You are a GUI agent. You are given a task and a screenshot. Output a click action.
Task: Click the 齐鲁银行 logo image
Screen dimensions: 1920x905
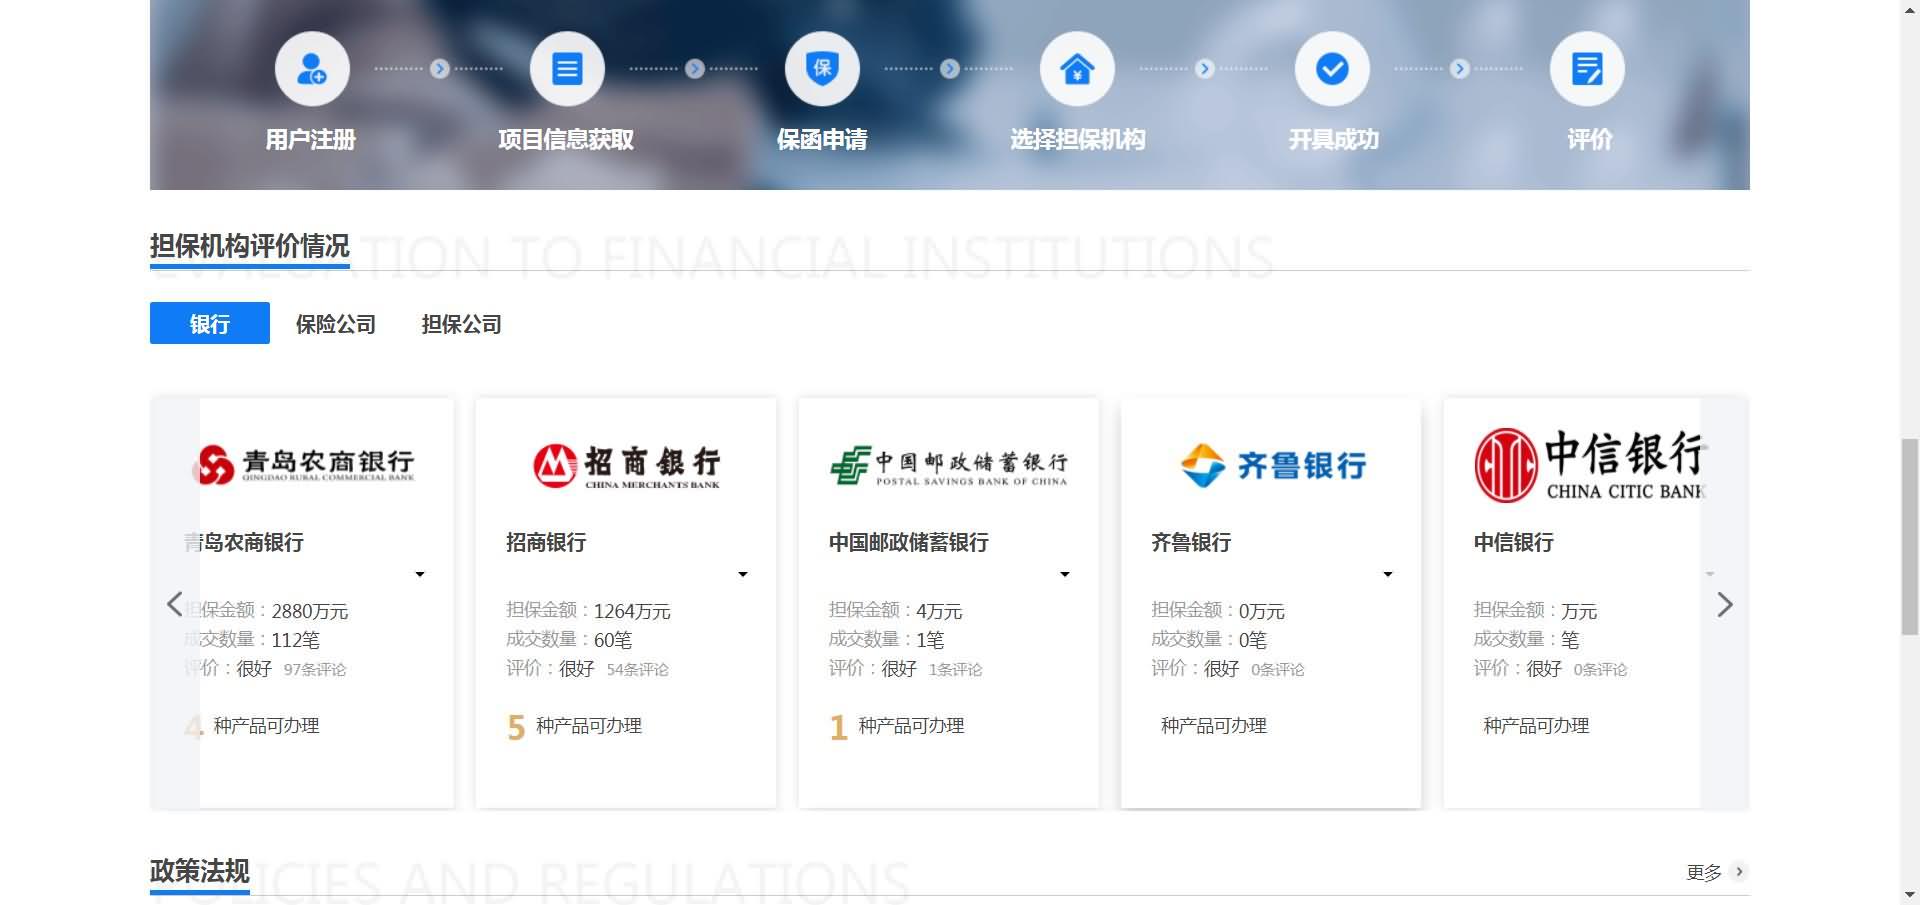(1272, 465)
